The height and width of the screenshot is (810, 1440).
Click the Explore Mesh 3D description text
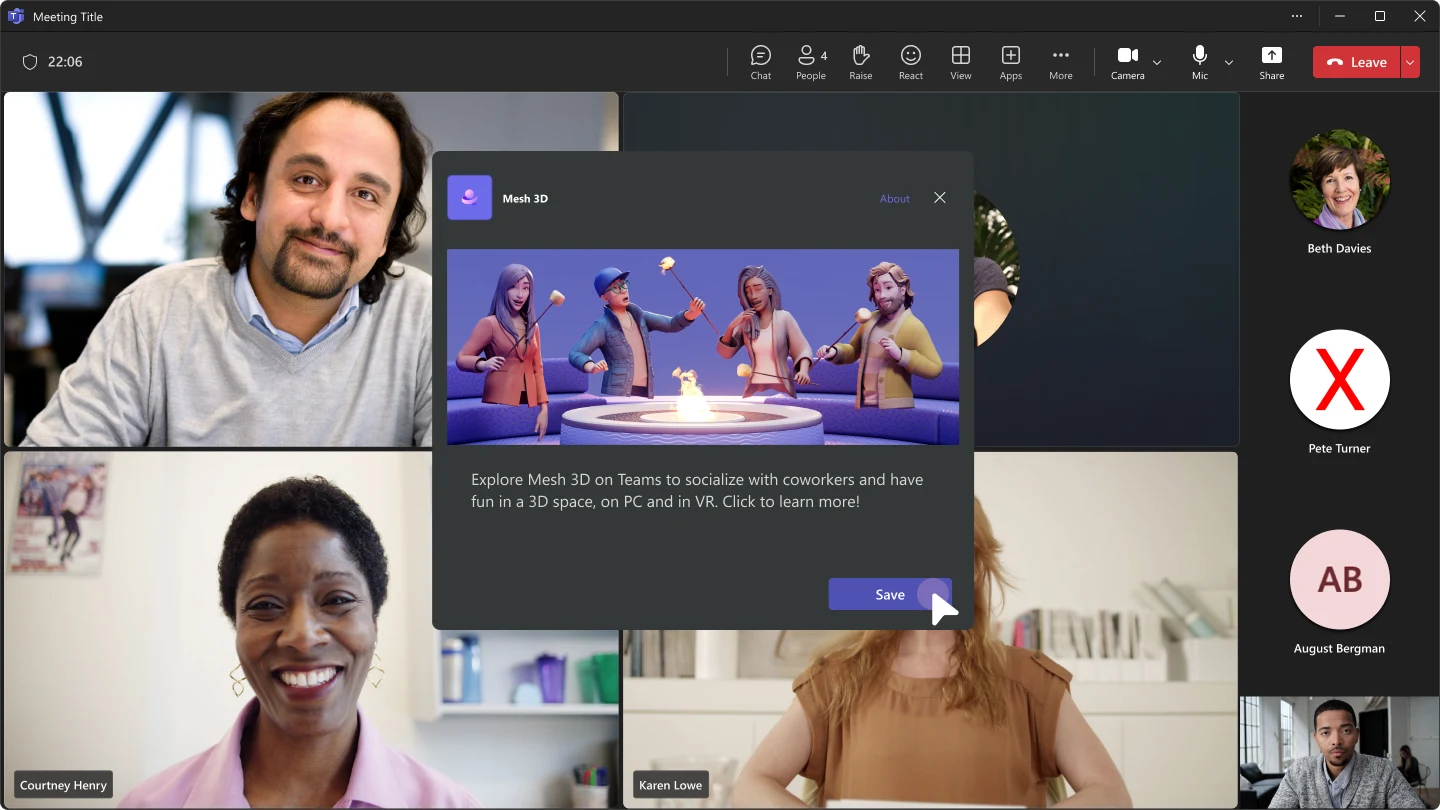697,490
